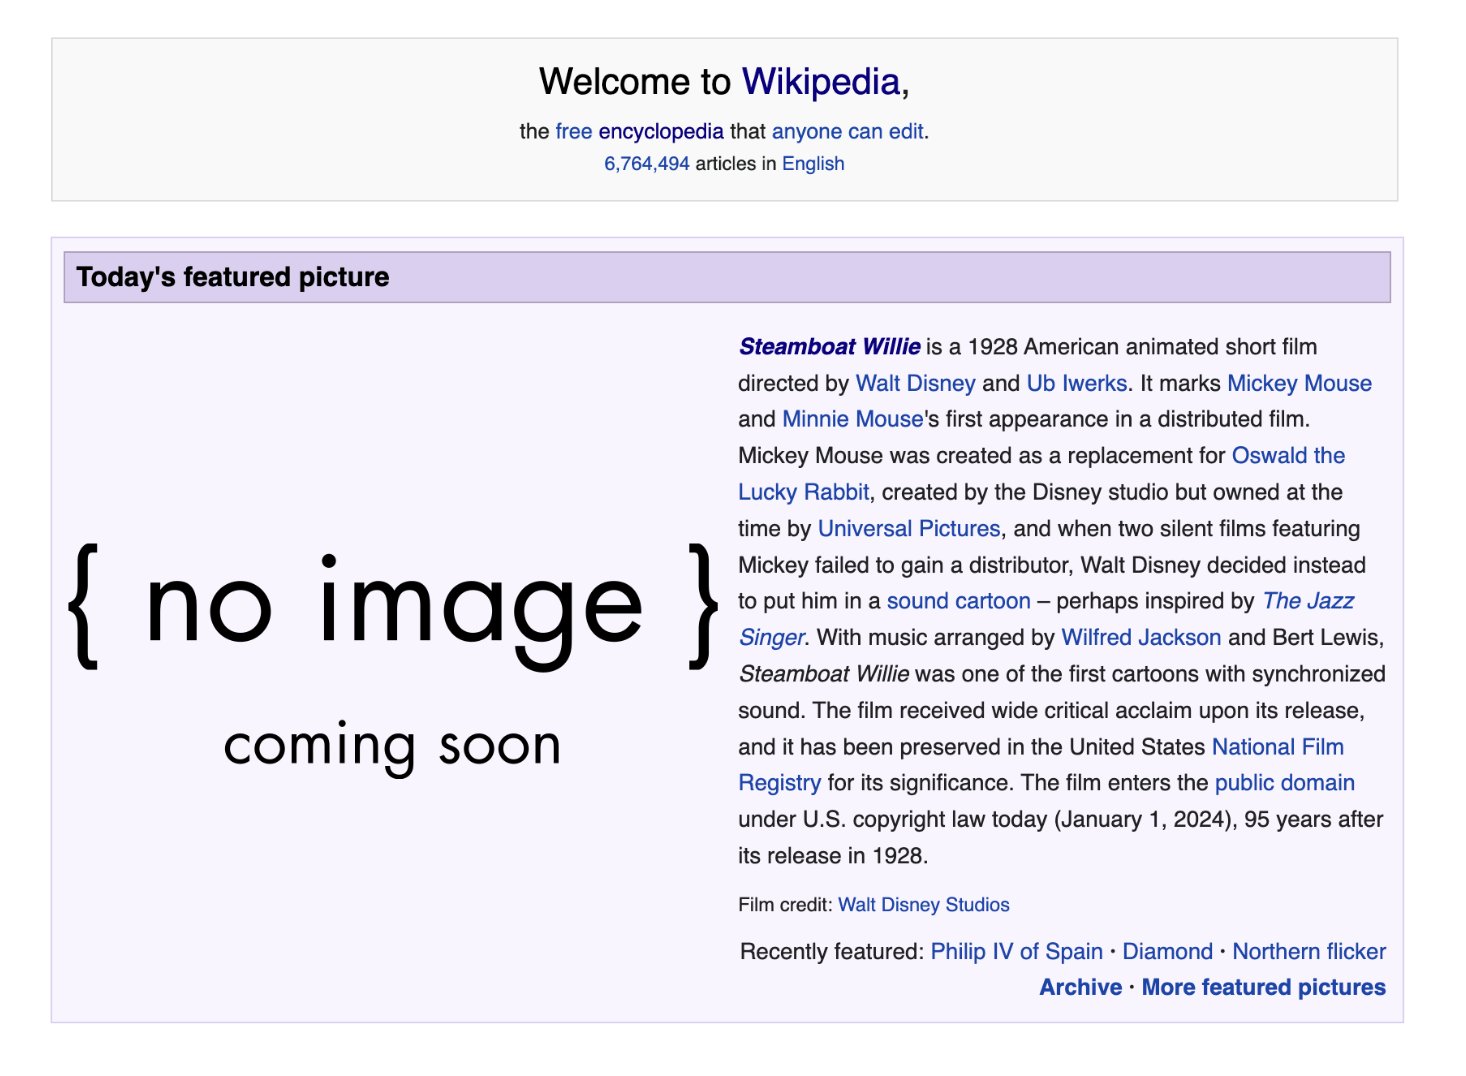This screenshot has width=1466, height=1076.
Task: Visit the 'sound cartoon' link
Action: click(958, 601)
